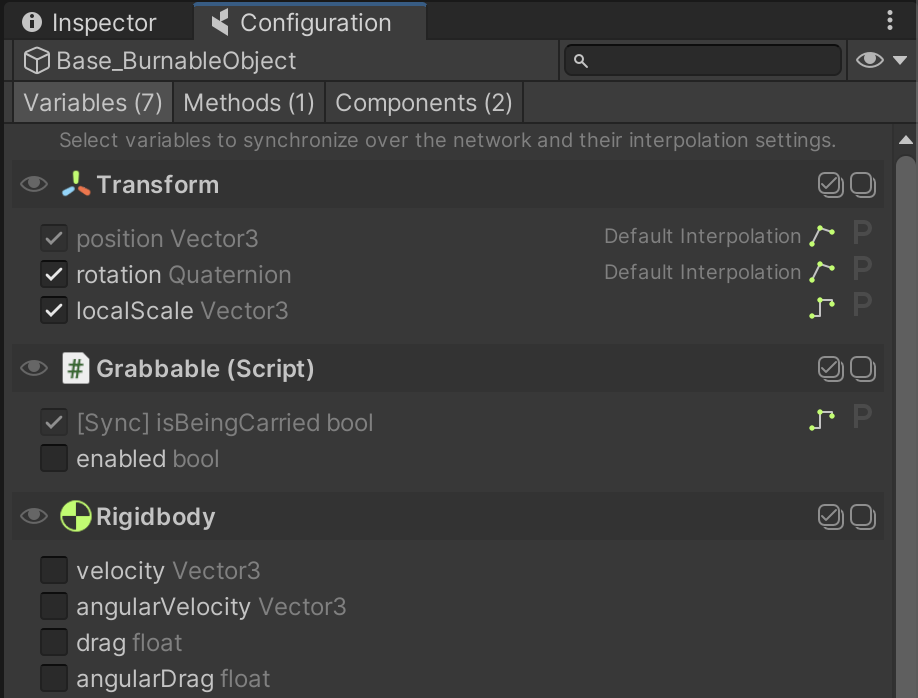Switch to the Inspector tab

90,22
